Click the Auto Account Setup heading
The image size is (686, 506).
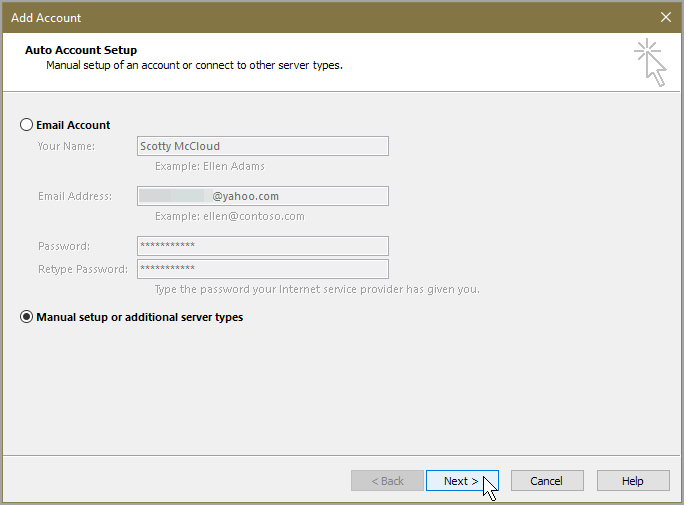pyautogui.click(x=81, y=50)
